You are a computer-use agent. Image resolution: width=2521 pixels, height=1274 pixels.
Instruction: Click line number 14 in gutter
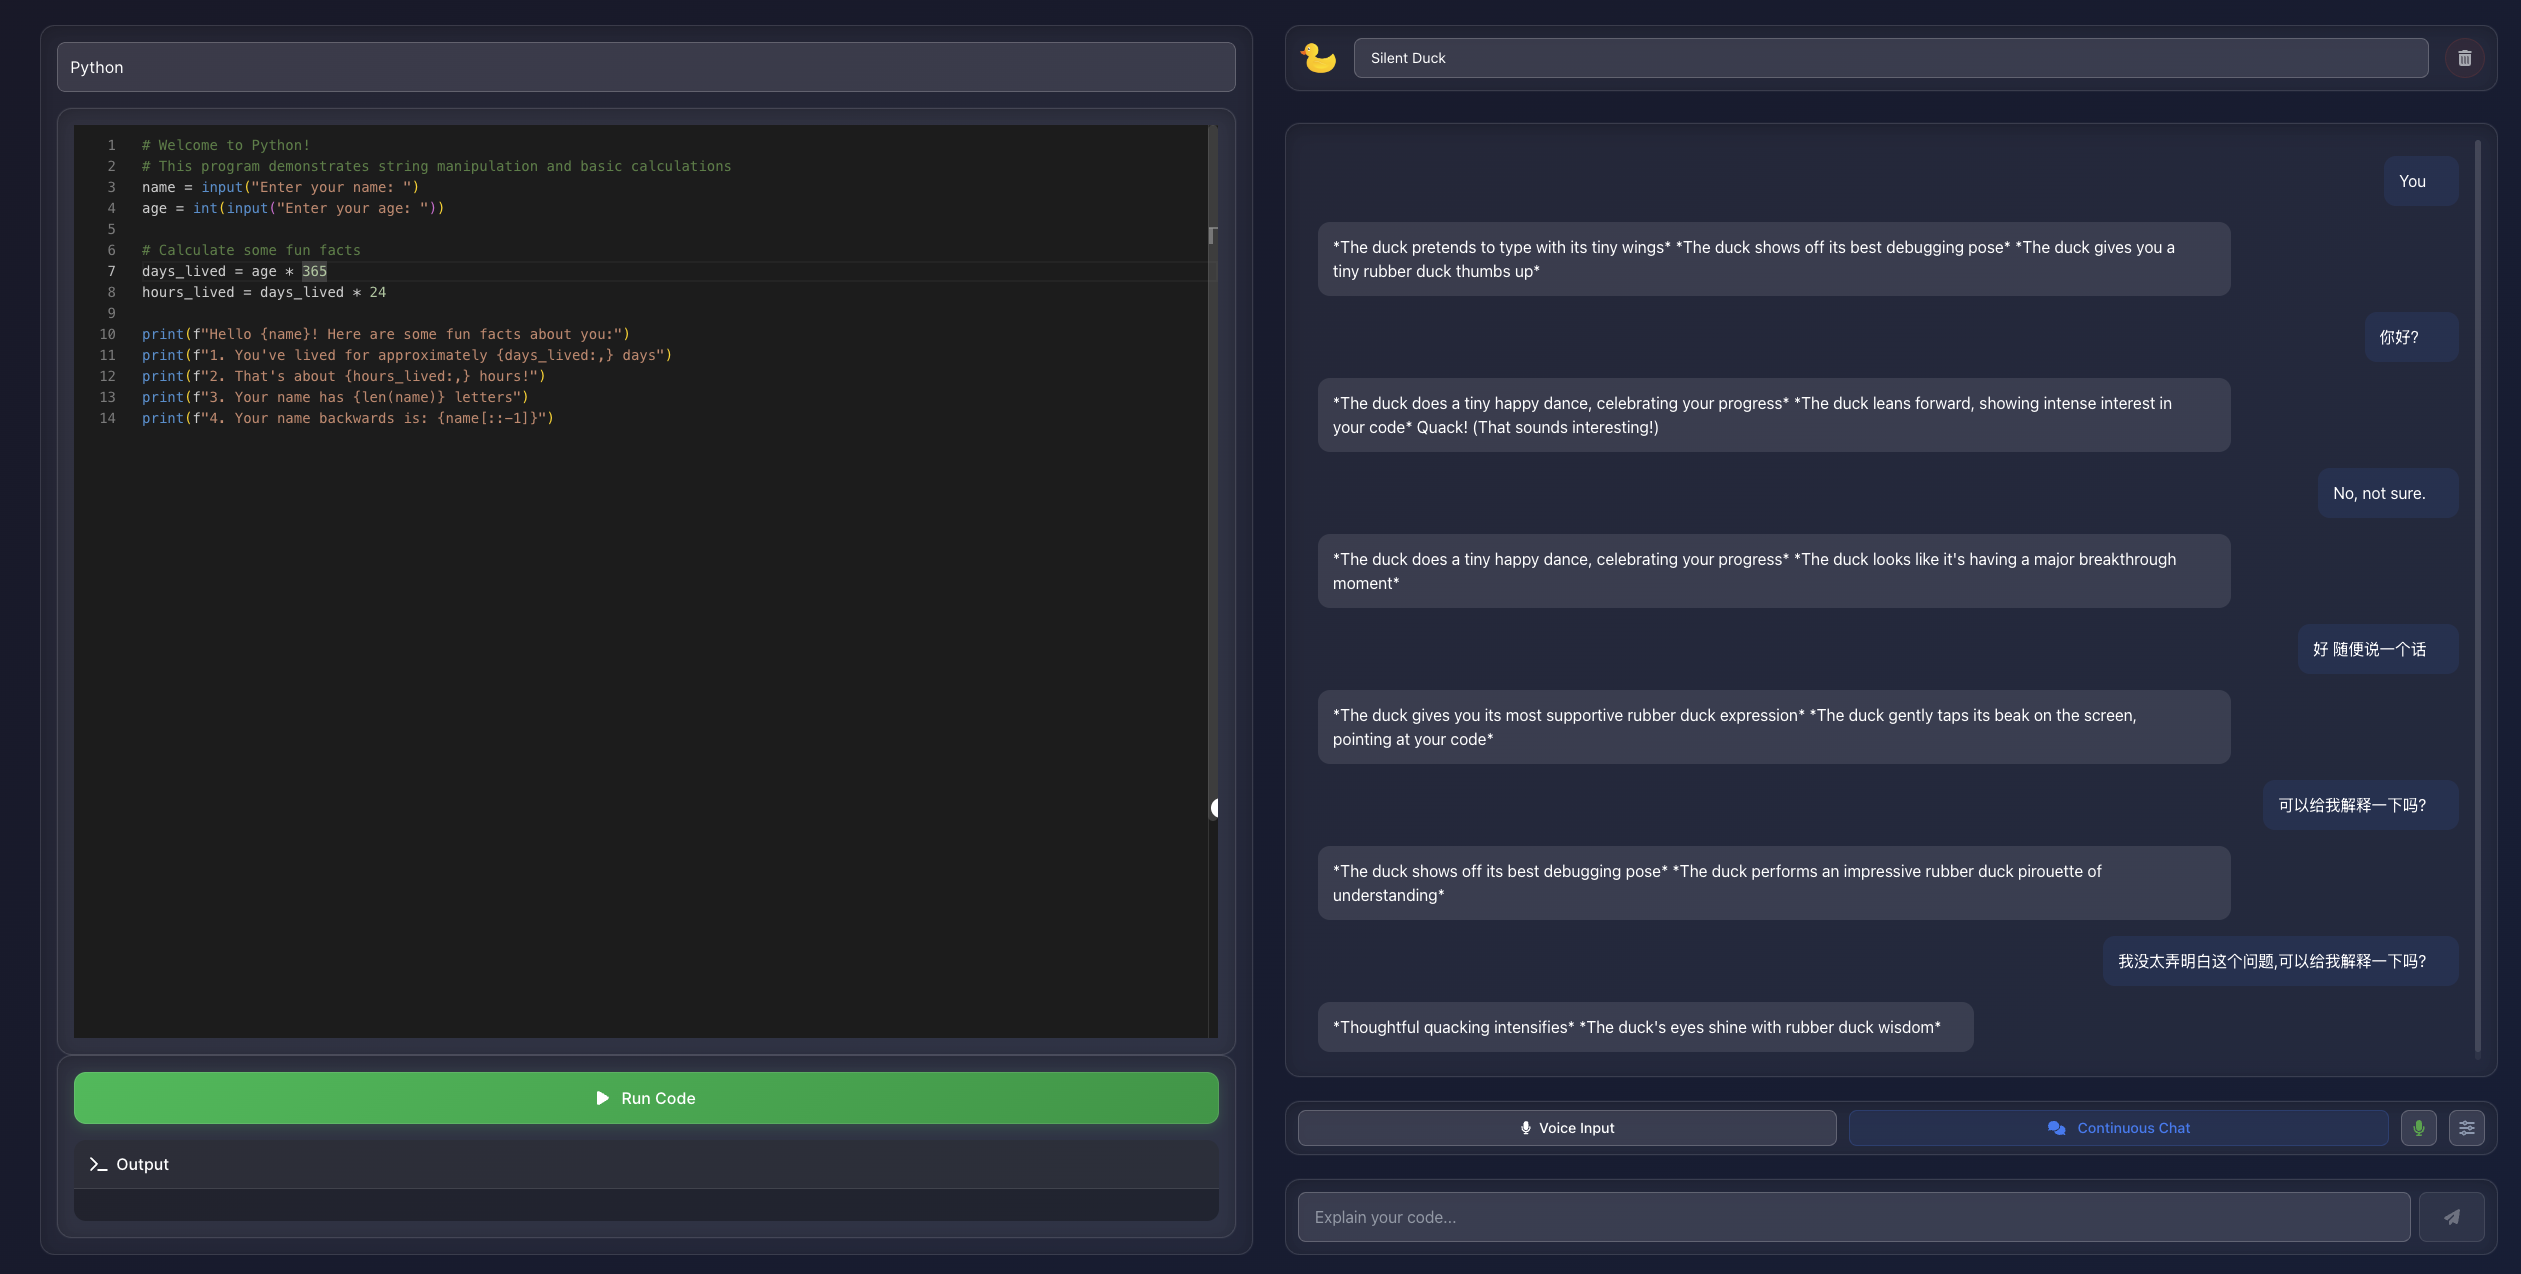pyautogui.click(x=108, y=418)
